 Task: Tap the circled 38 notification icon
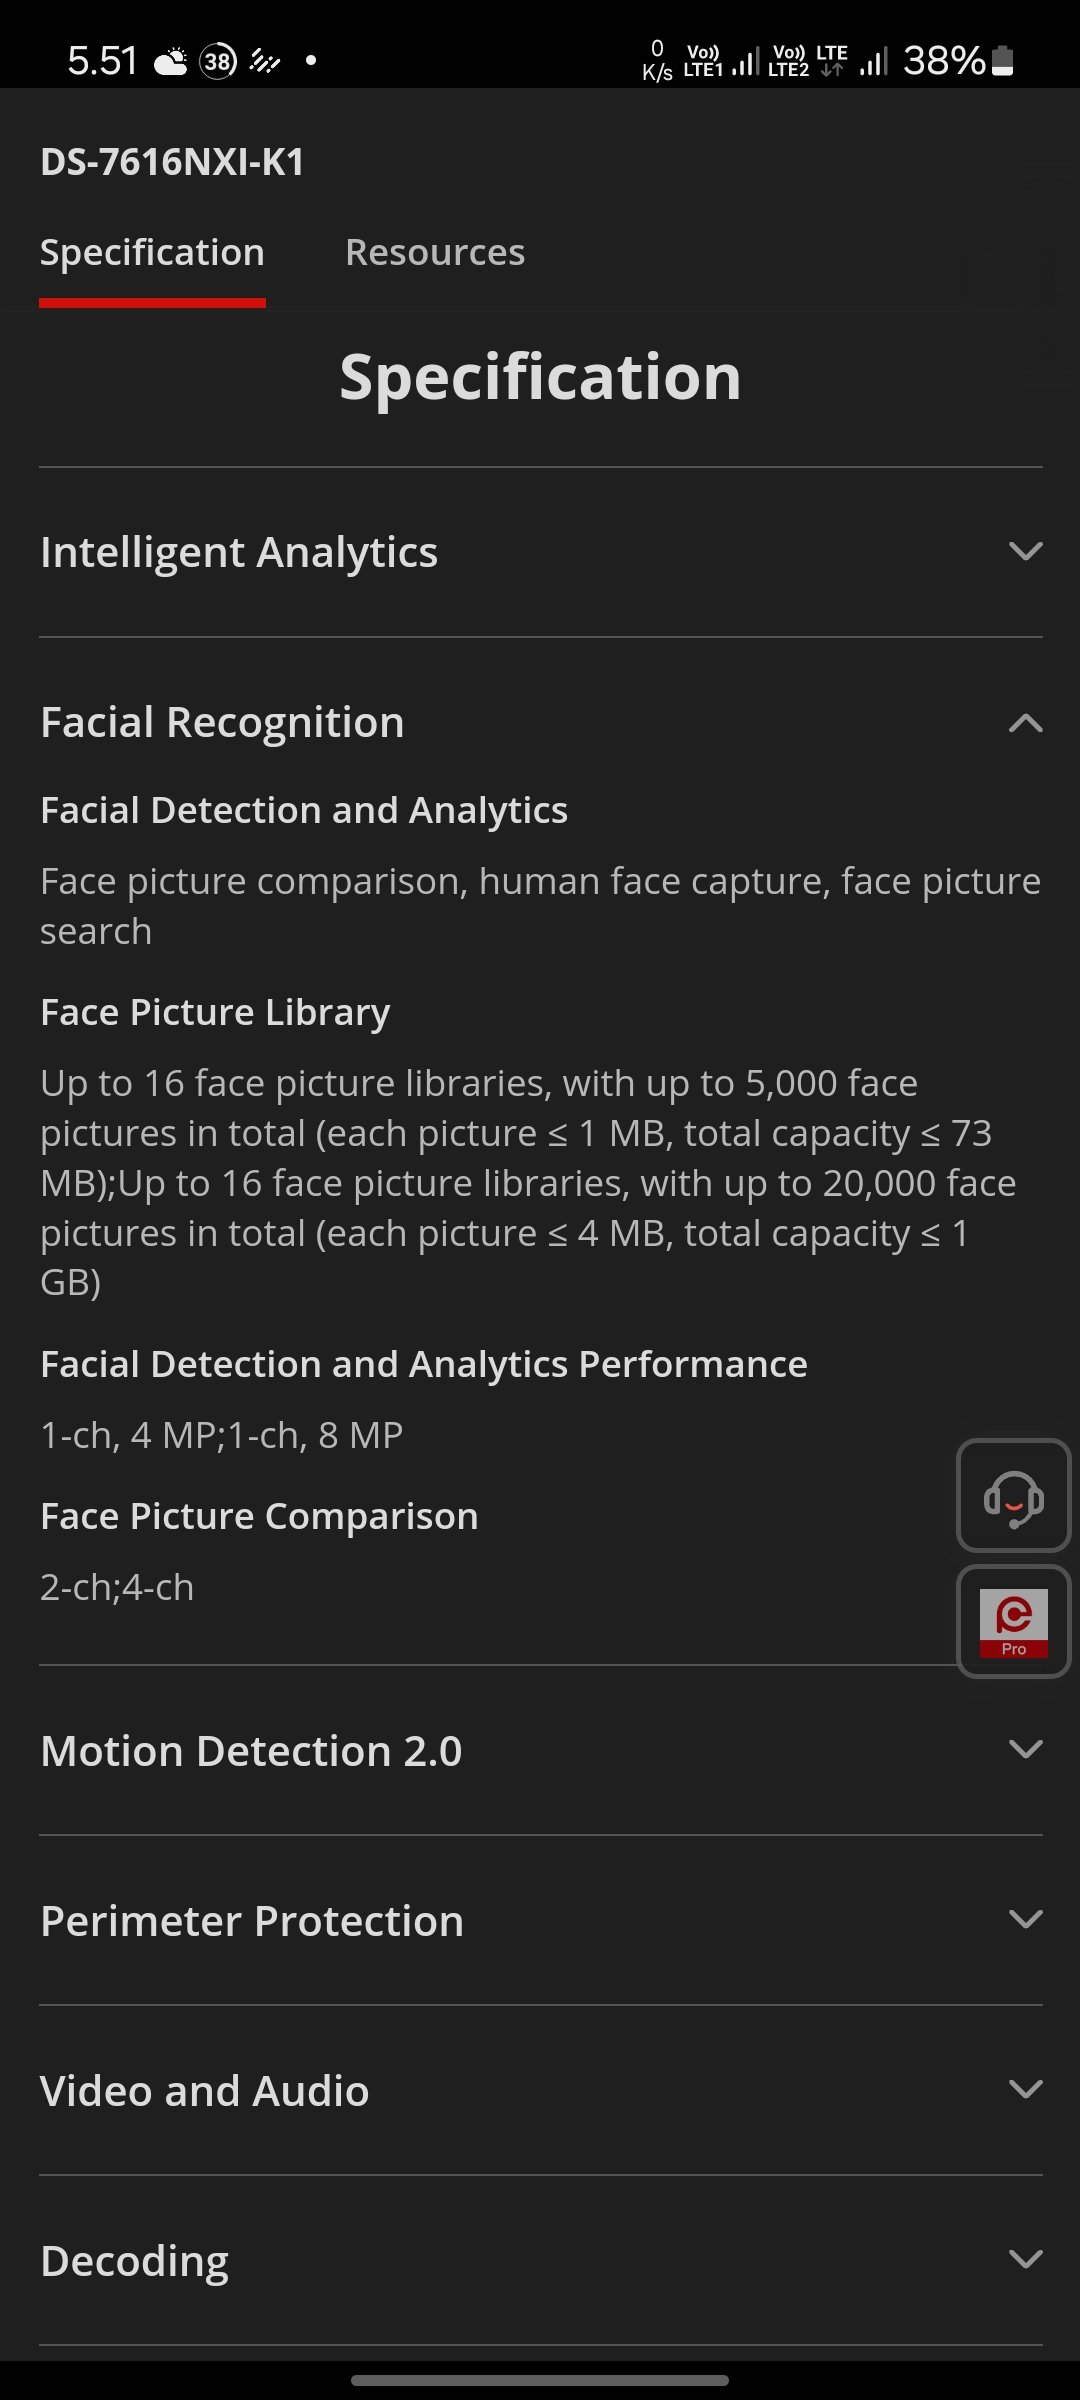point(218,62)
